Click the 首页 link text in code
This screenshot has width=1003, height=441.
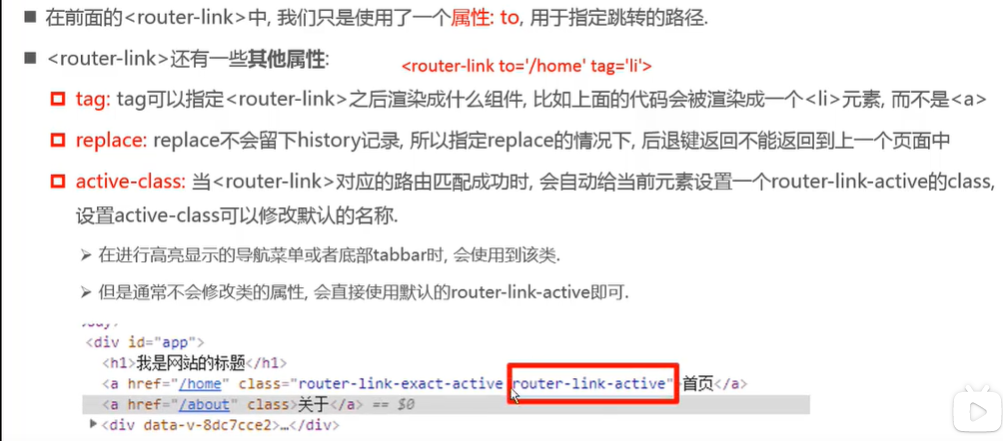pyautogui.click(x=697, y=384)
